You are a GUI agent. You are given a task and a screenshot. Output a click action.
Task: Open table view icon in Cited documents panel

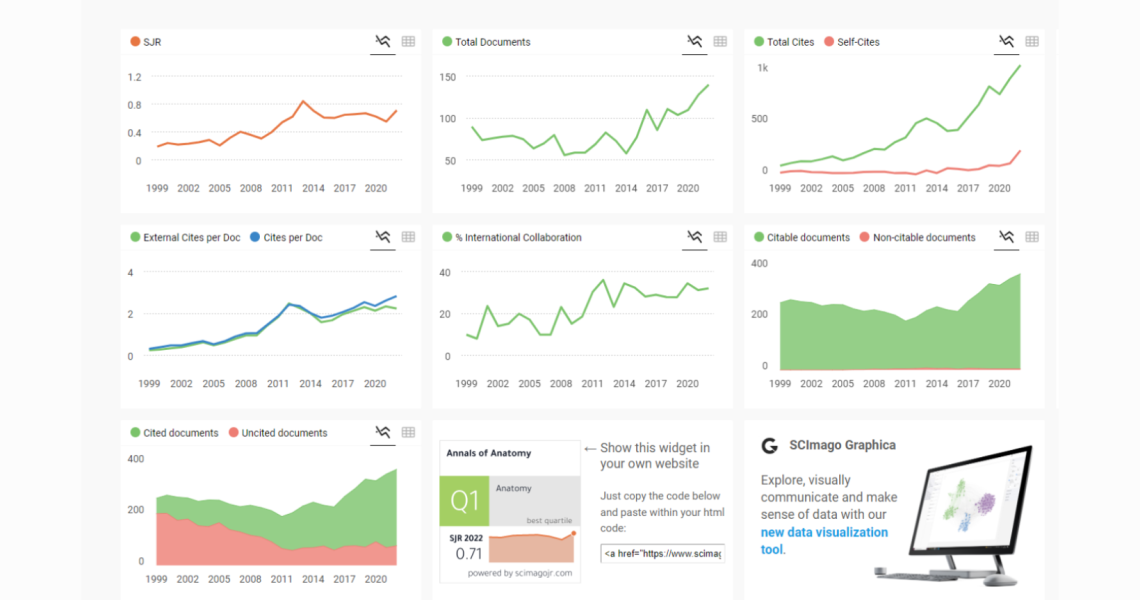pos(409,432)
